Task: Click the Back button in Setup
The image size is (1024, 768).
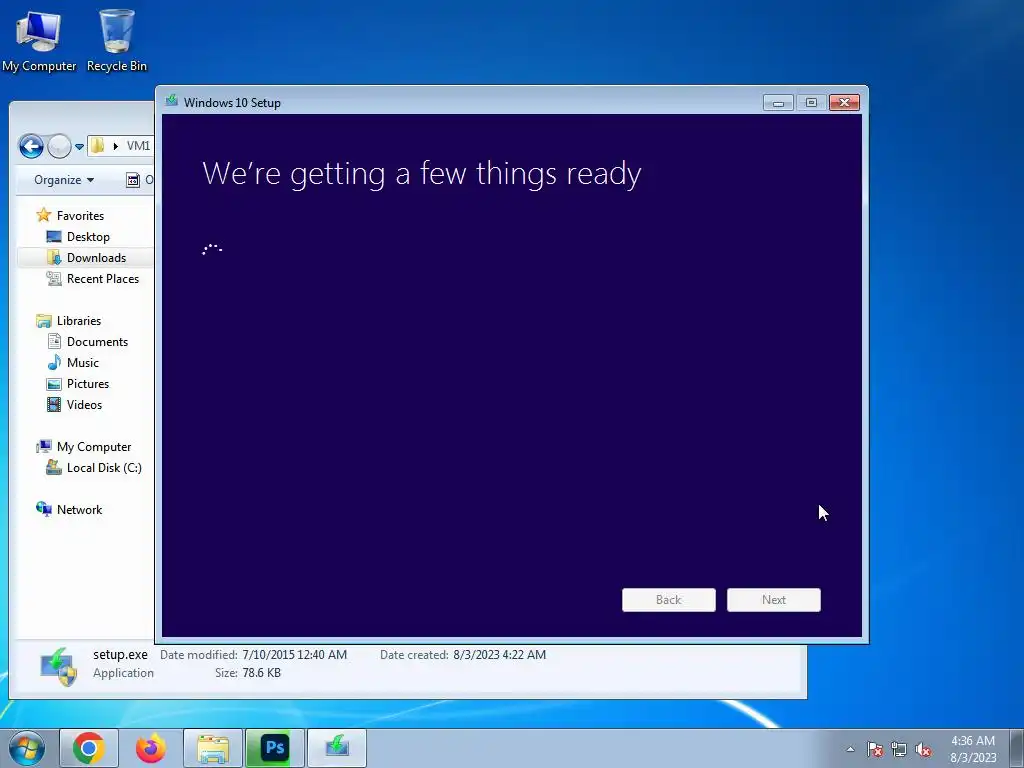Action: 668,600
